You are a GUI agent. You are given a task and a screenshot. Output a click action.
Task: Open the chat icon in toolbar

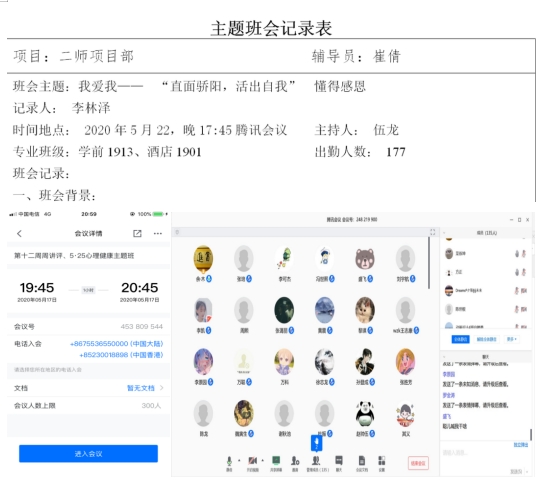click(339, 460)
